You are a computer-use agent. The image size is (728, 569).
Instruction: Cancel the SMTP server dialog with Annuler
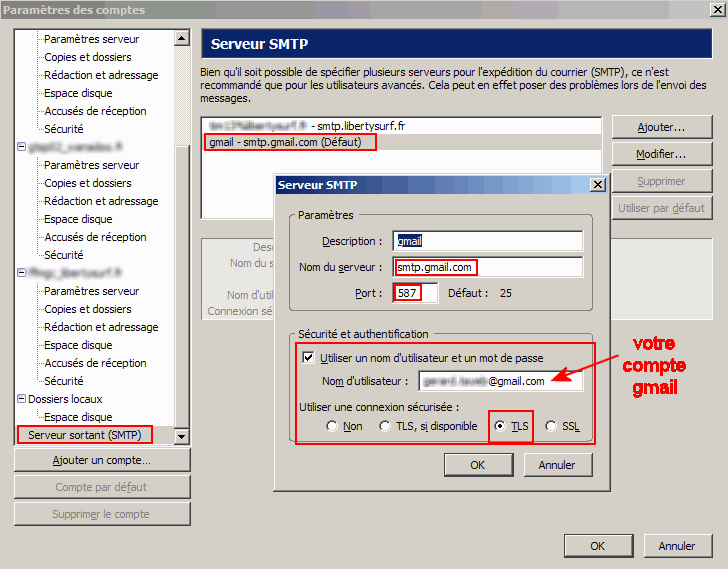(558, 465)
